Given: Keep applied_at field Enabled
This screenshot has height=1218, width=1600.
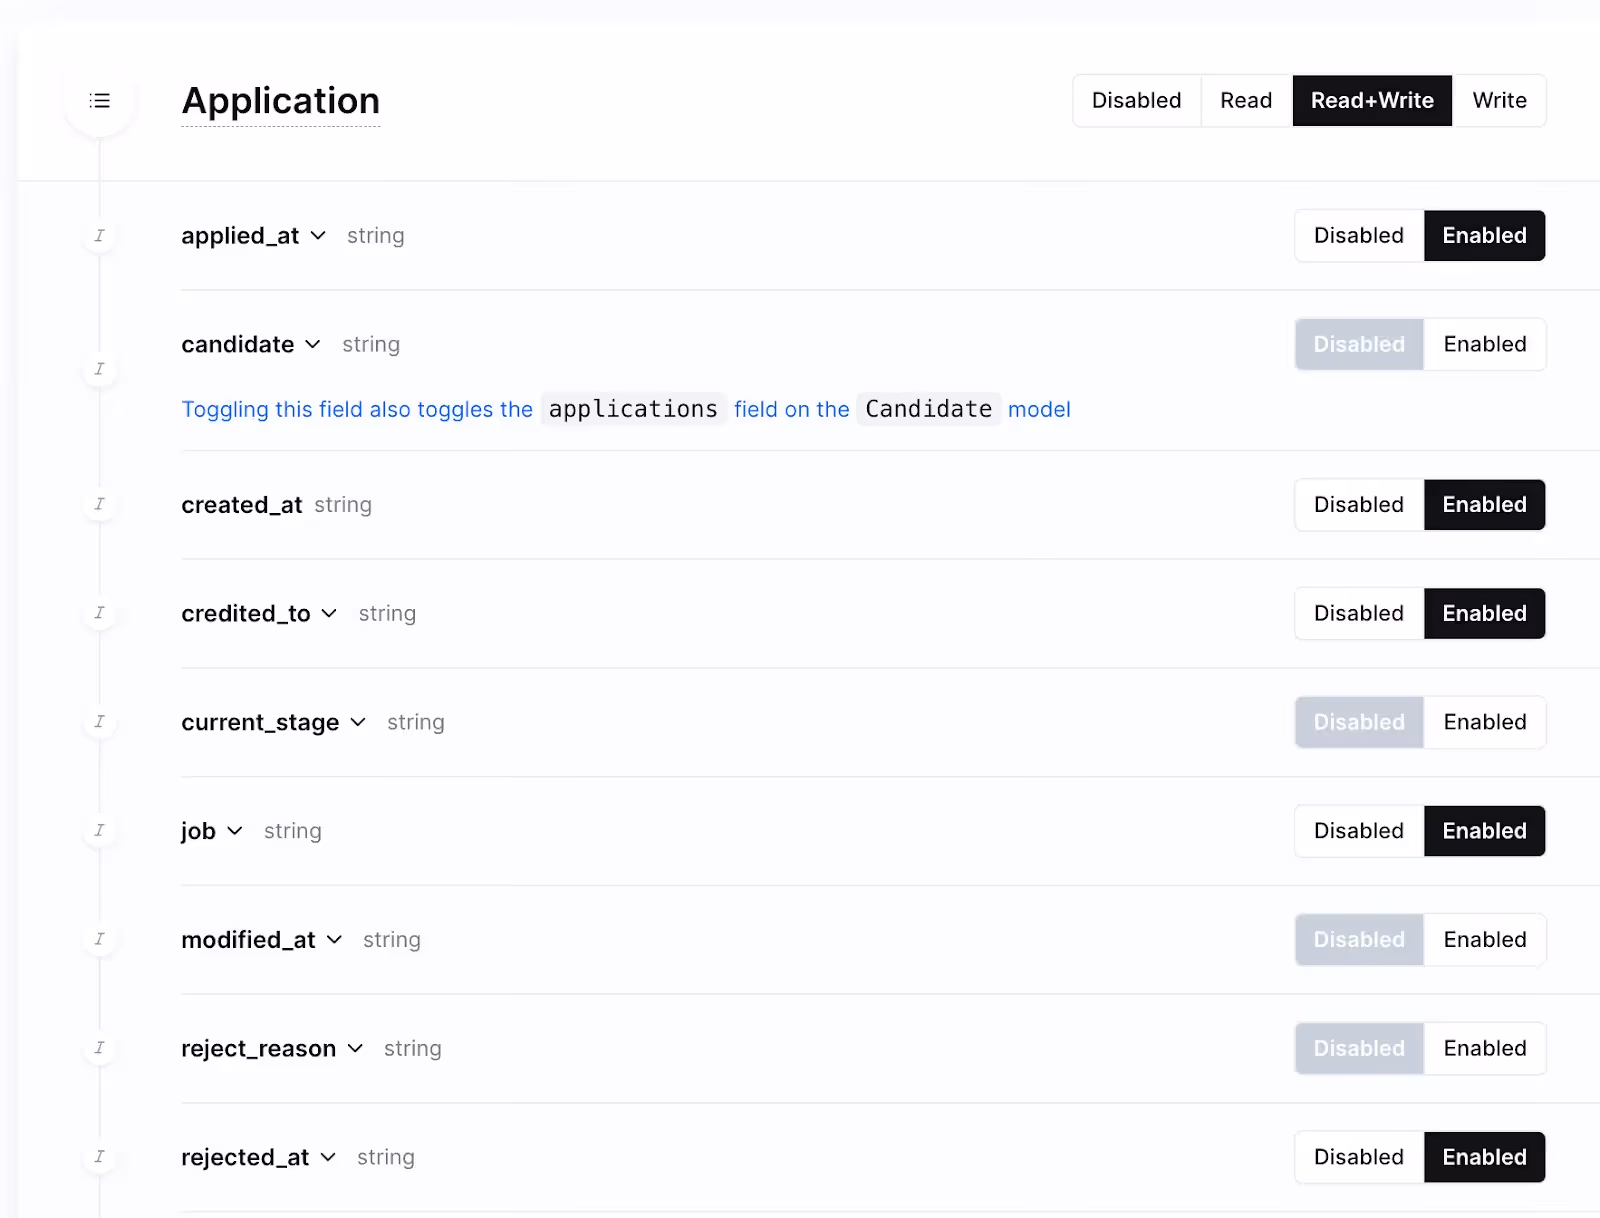Looking at the screenshot, I should coord(1484,236).
